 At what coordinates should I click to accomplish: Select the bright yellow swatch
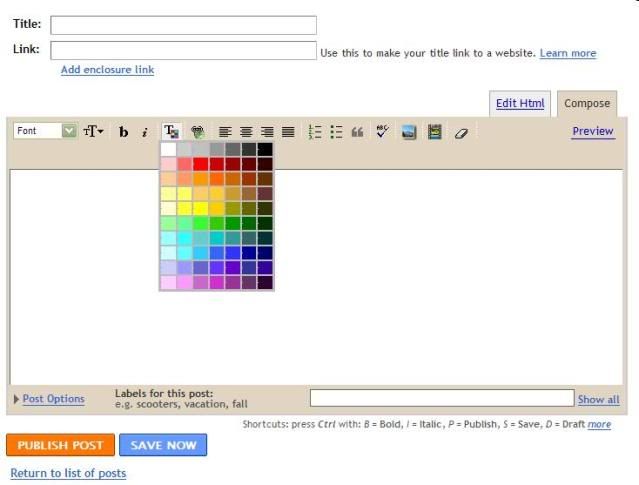(201, 209)
